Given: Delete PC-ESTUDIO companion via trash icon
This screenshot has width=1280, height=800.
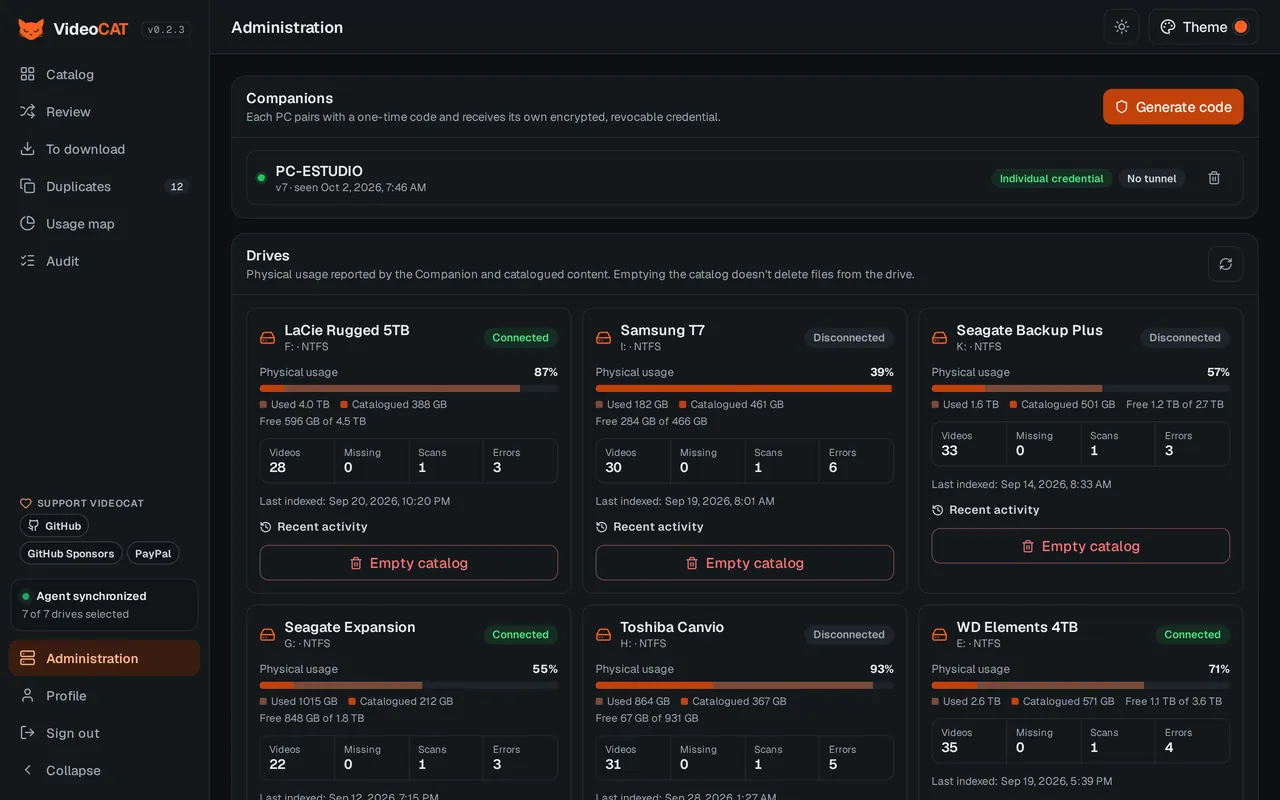Looking at the screenshot, I should (1214, 178).
